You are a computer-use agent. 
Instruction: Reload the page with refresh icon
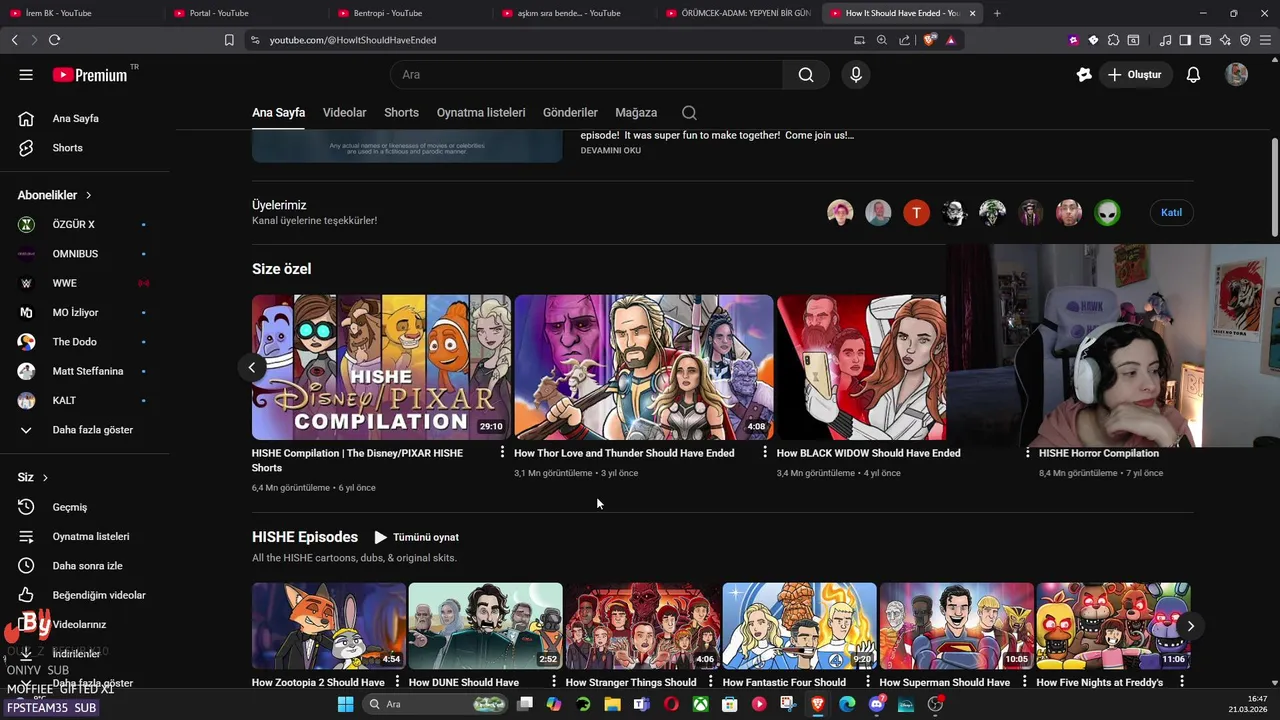[54, 40]
